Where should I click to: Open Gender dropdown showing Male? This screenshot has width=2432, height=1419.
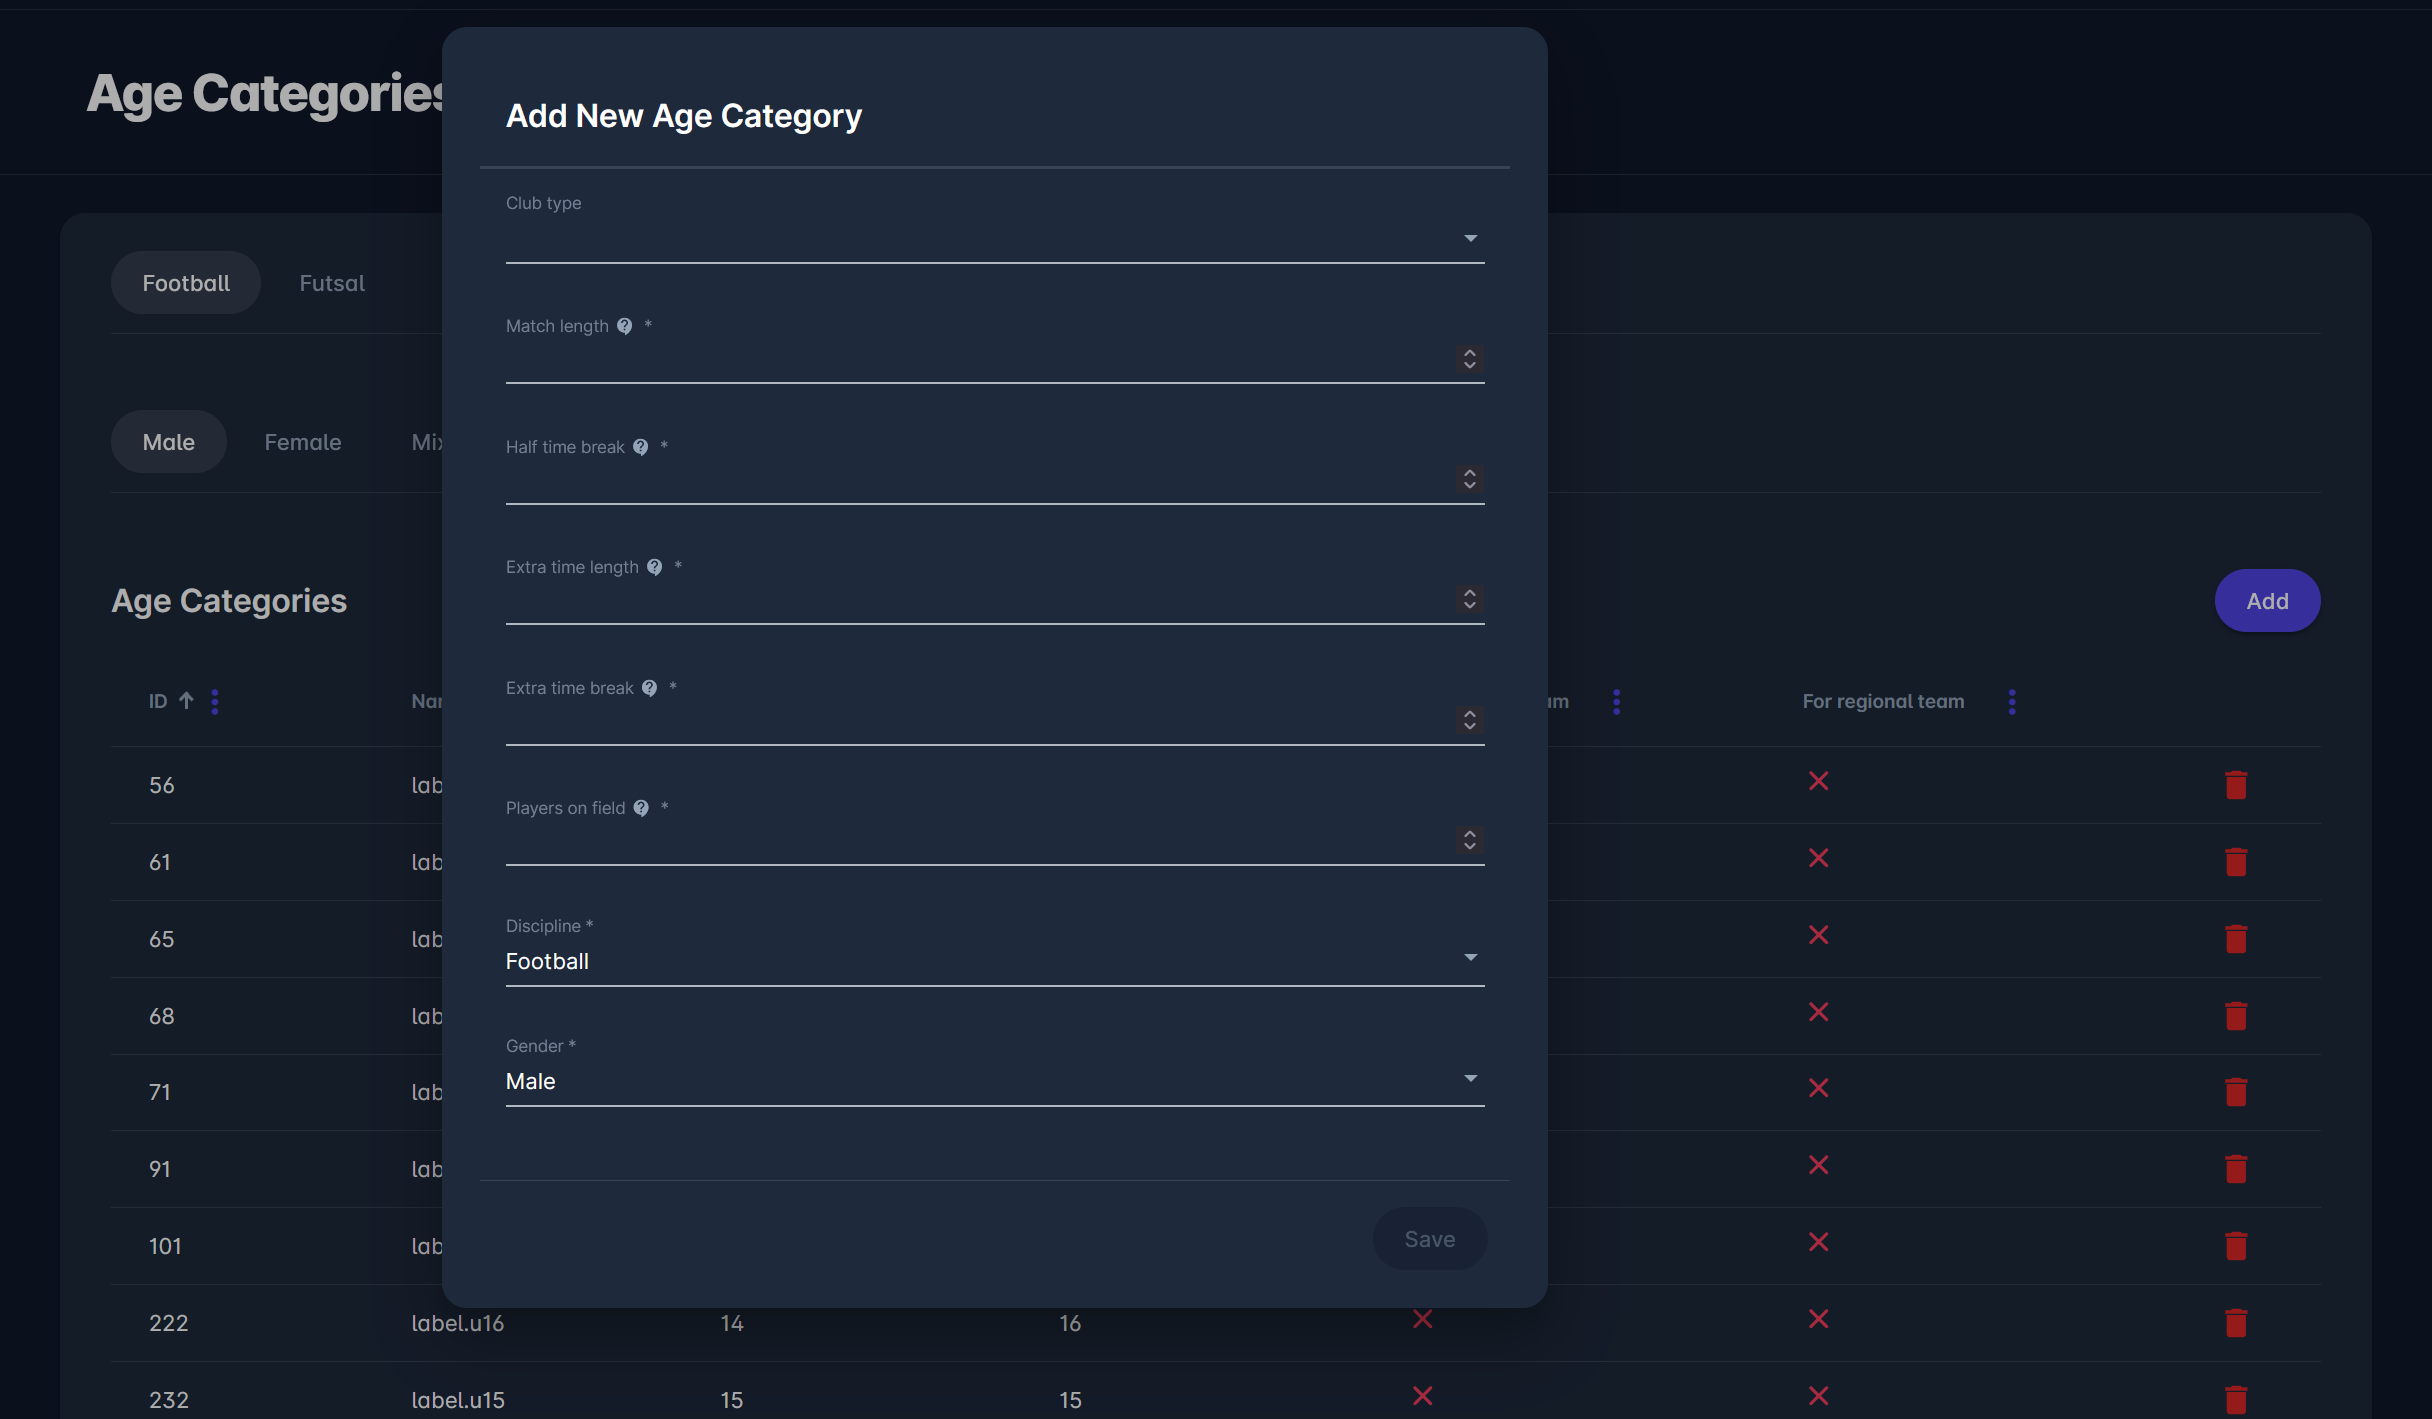[994, 1080]
